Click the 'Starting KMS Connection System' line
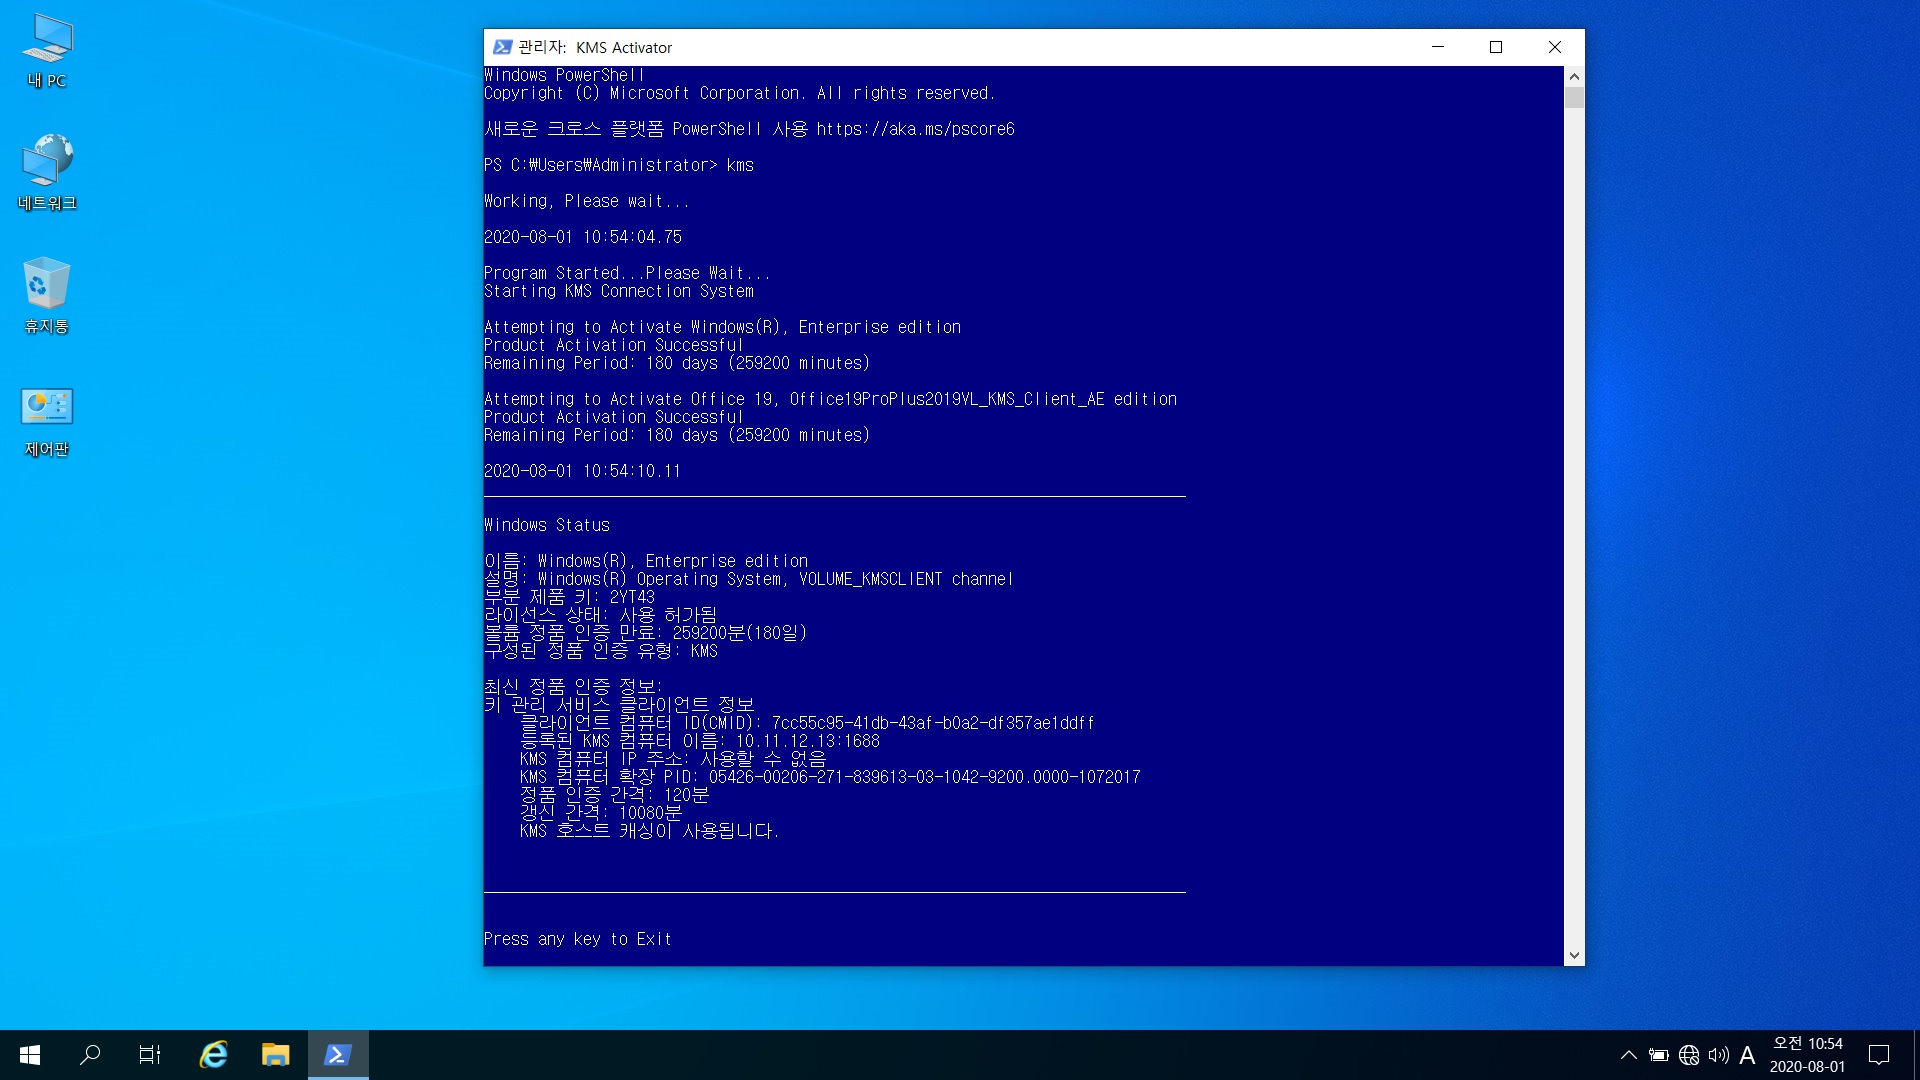Screen dimensions: 1920x1080 [619, 291]
